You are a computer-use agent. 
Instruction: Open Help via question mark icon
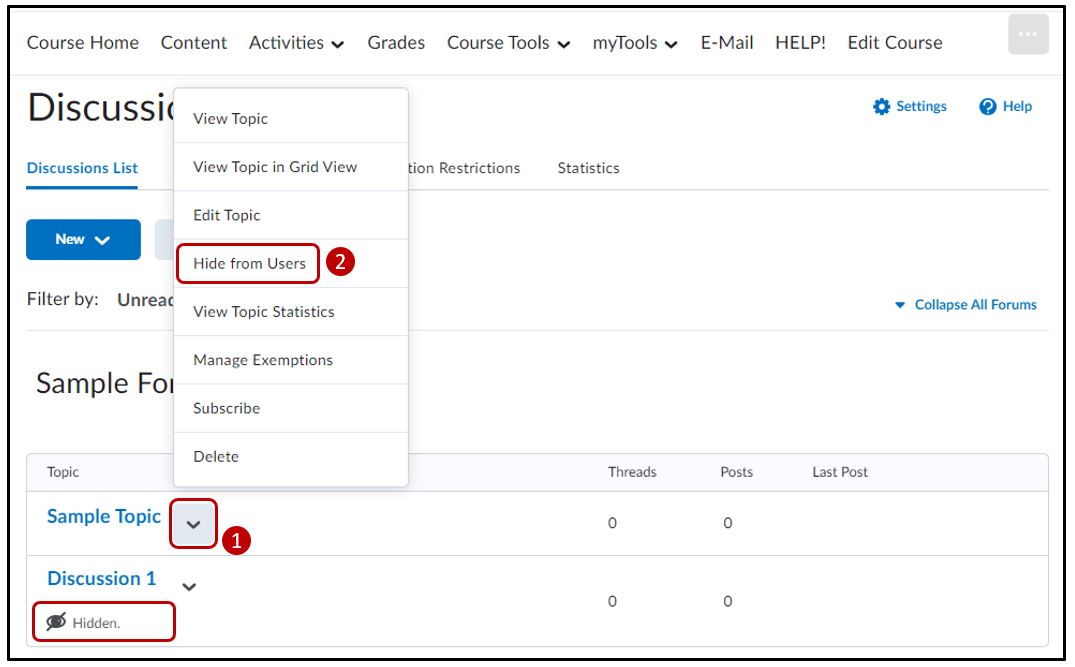[x=988, y=107]
